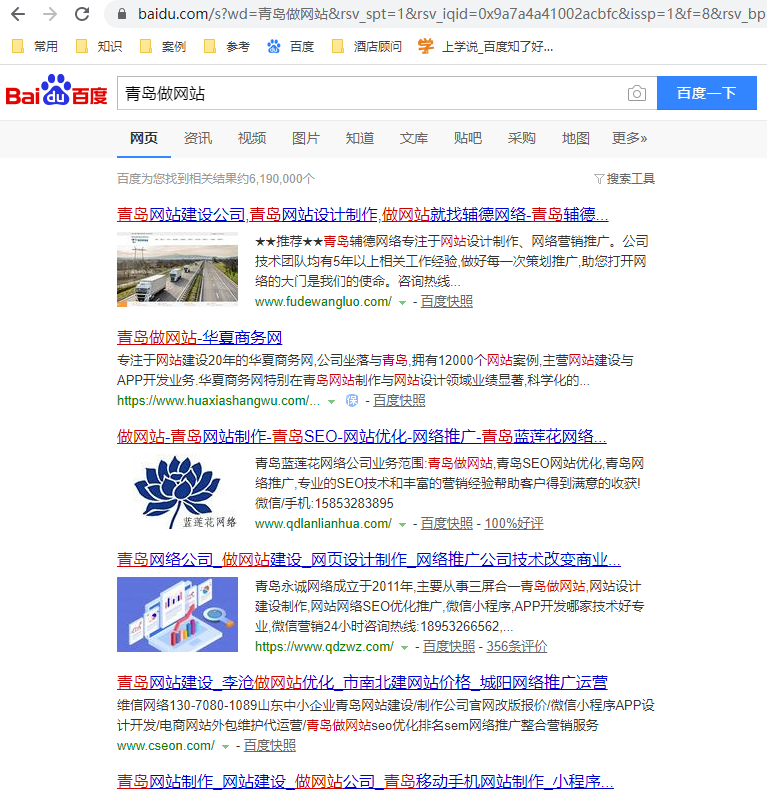Open the 100%好评 rating link
The height and width of the screenshot is (797, 767).
(514, 524)
